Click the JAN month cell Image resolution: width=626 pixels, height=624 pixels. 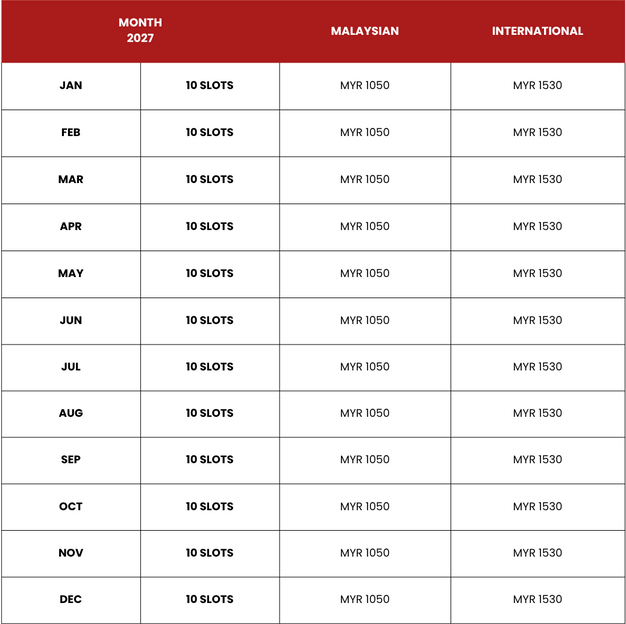click(x=71, y=85)
